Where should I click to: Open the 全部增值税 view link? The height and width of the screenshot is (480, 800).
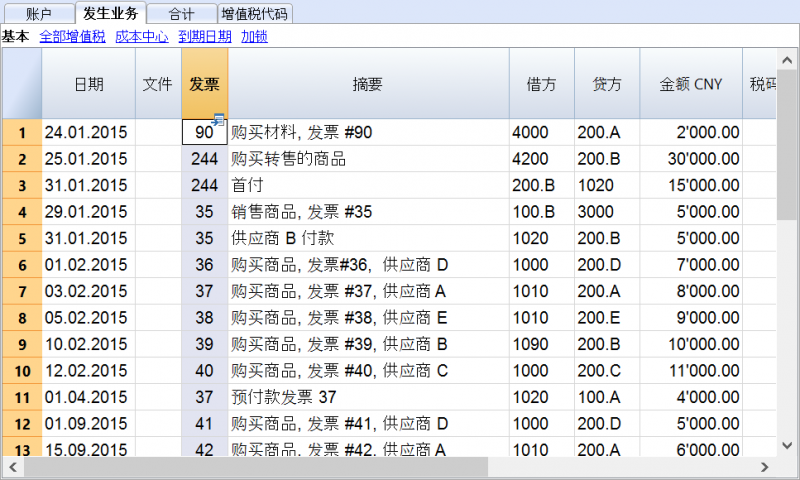click(x=72, y=36)
